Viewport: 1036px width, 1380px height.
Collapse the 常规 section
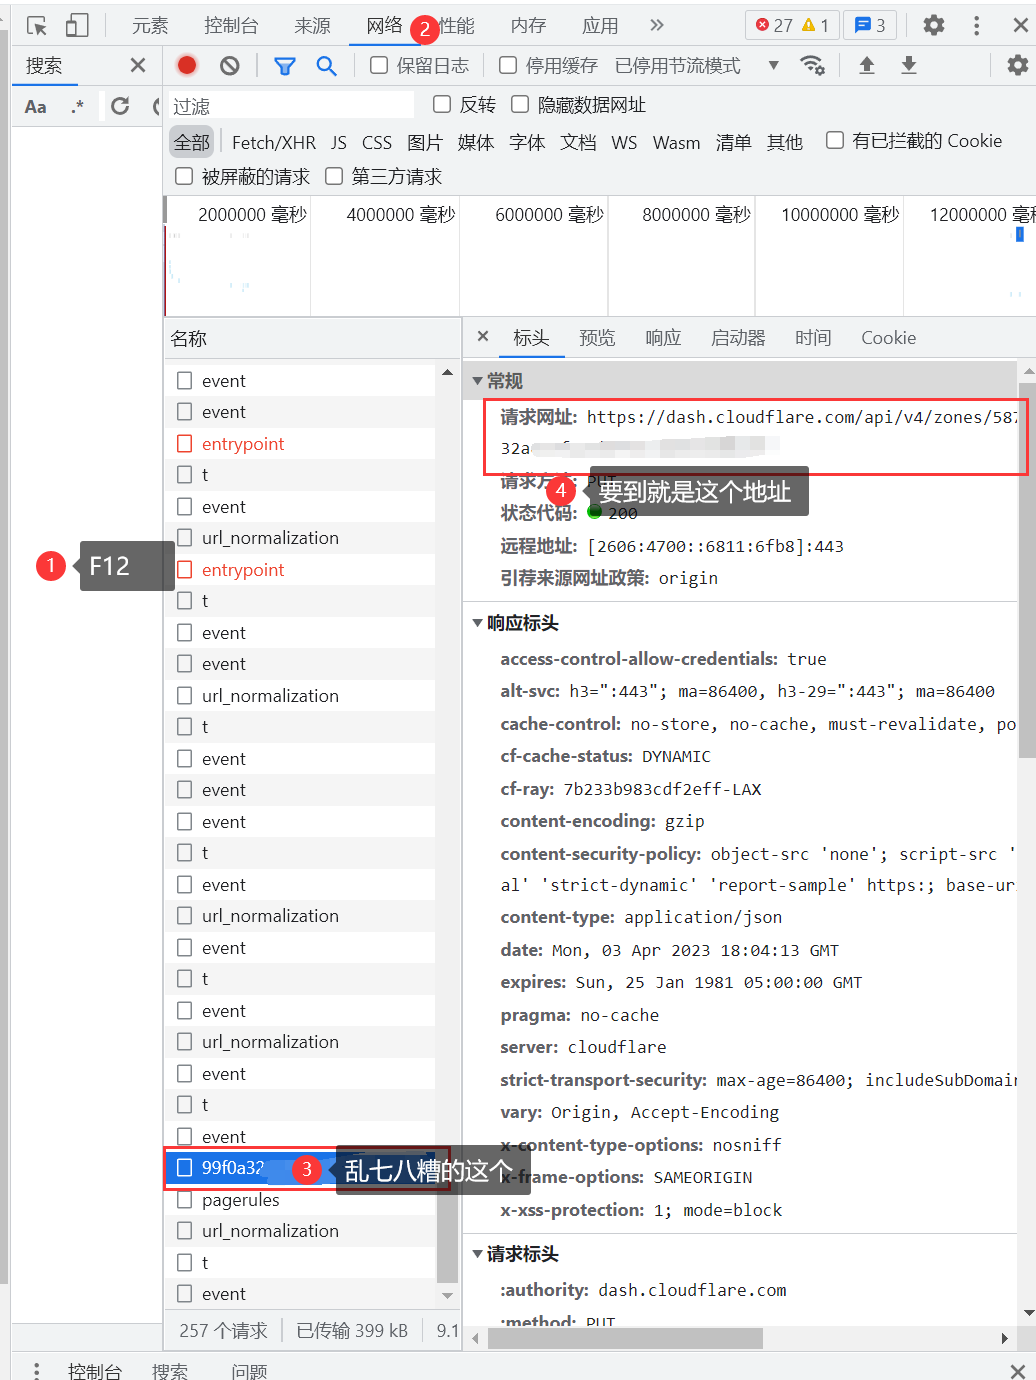[478, 381]
